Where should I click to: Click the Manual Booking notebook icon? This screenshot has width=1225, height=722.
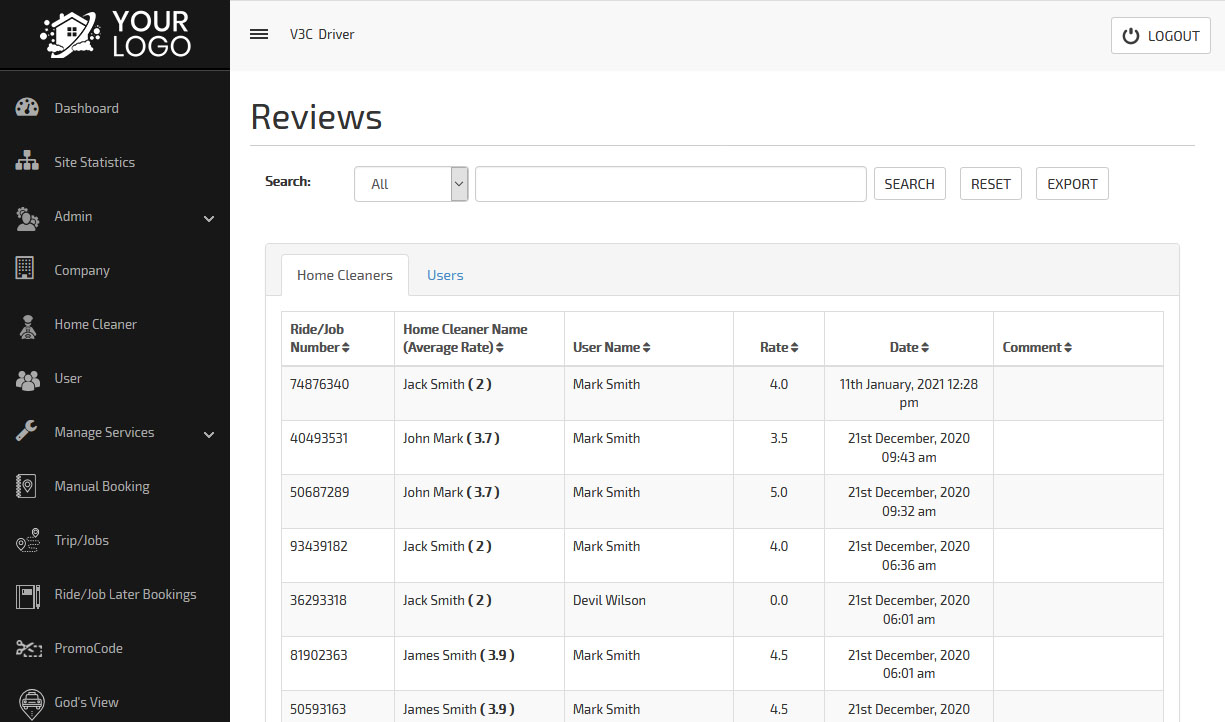pos(27,486)
